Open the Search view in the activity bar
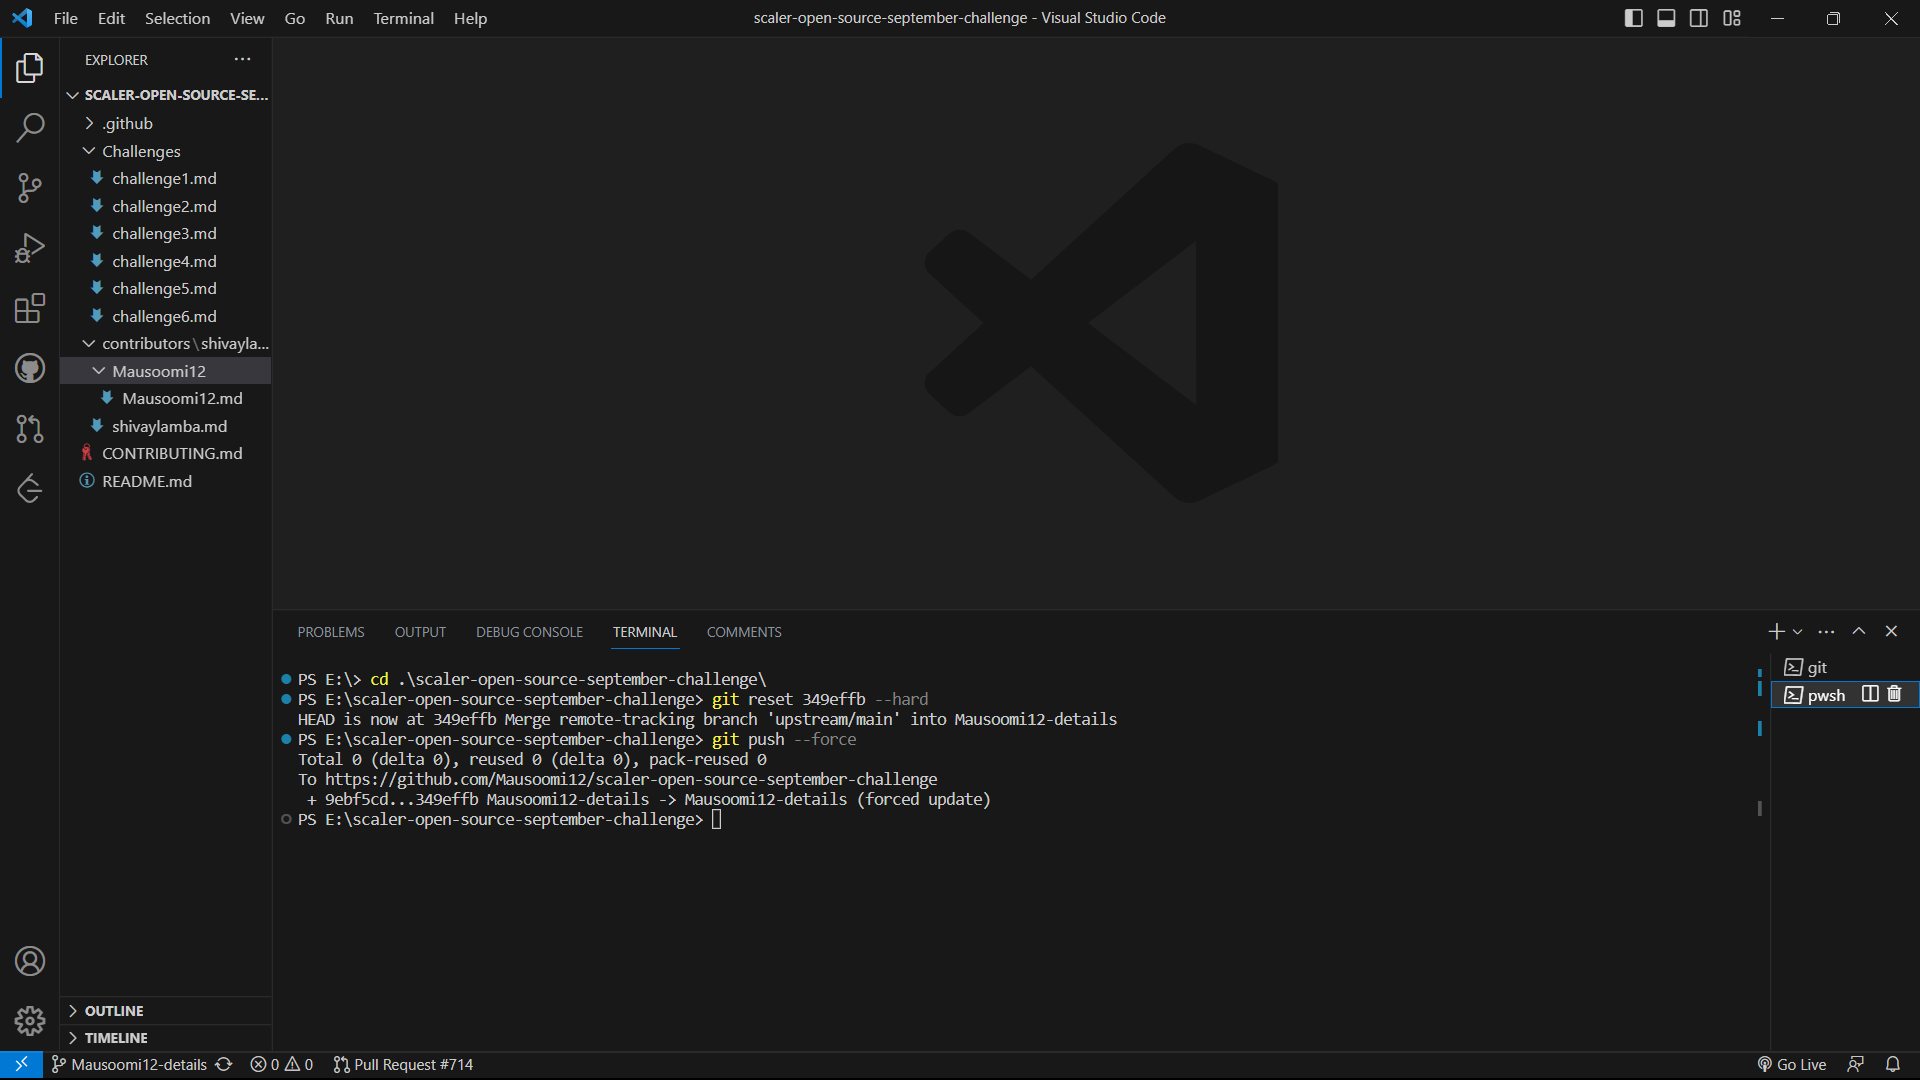 coord(30,128)
